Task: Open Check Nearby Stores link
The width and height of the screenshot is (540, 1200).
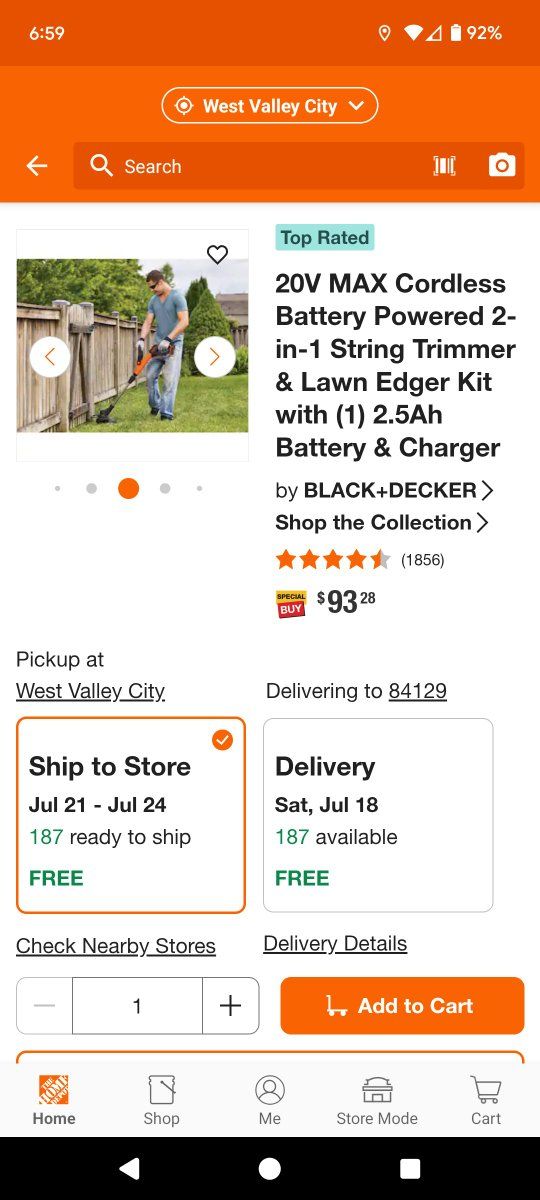Action: [116, 946]
